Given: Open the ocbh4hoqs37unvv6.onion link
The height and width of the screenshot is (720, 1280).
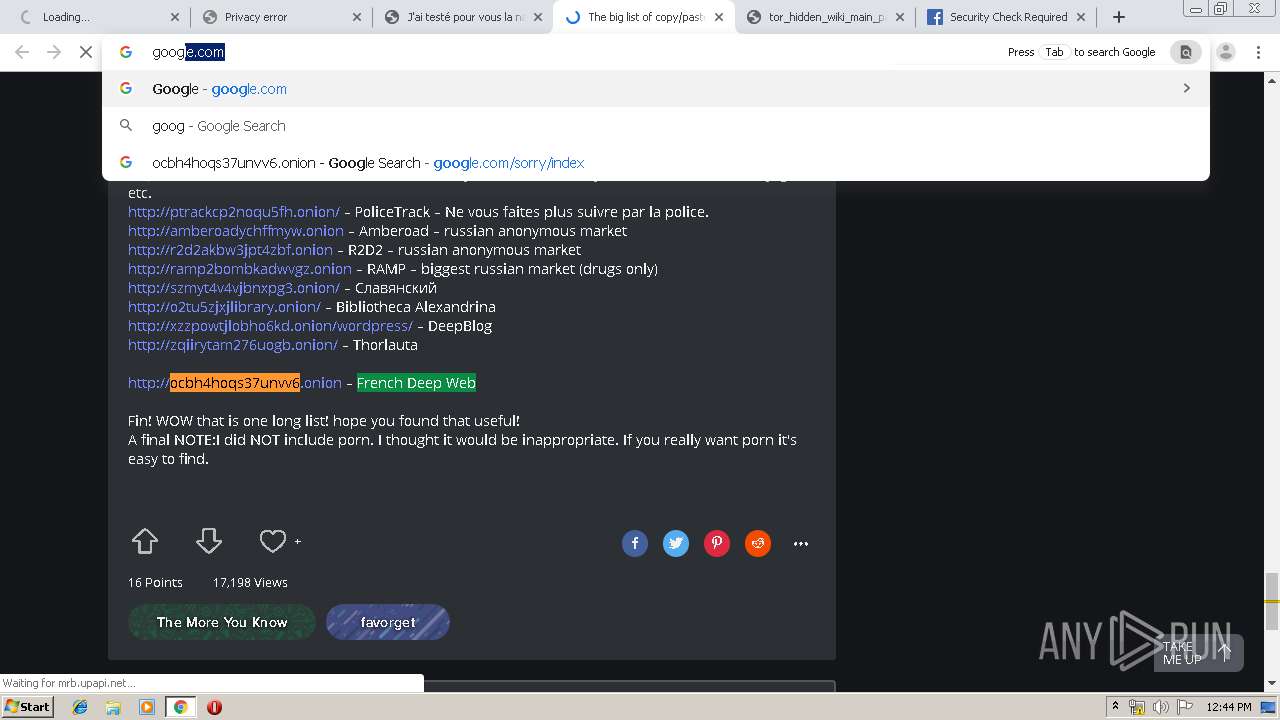Looking at the screenshot, I should [235, 383].
